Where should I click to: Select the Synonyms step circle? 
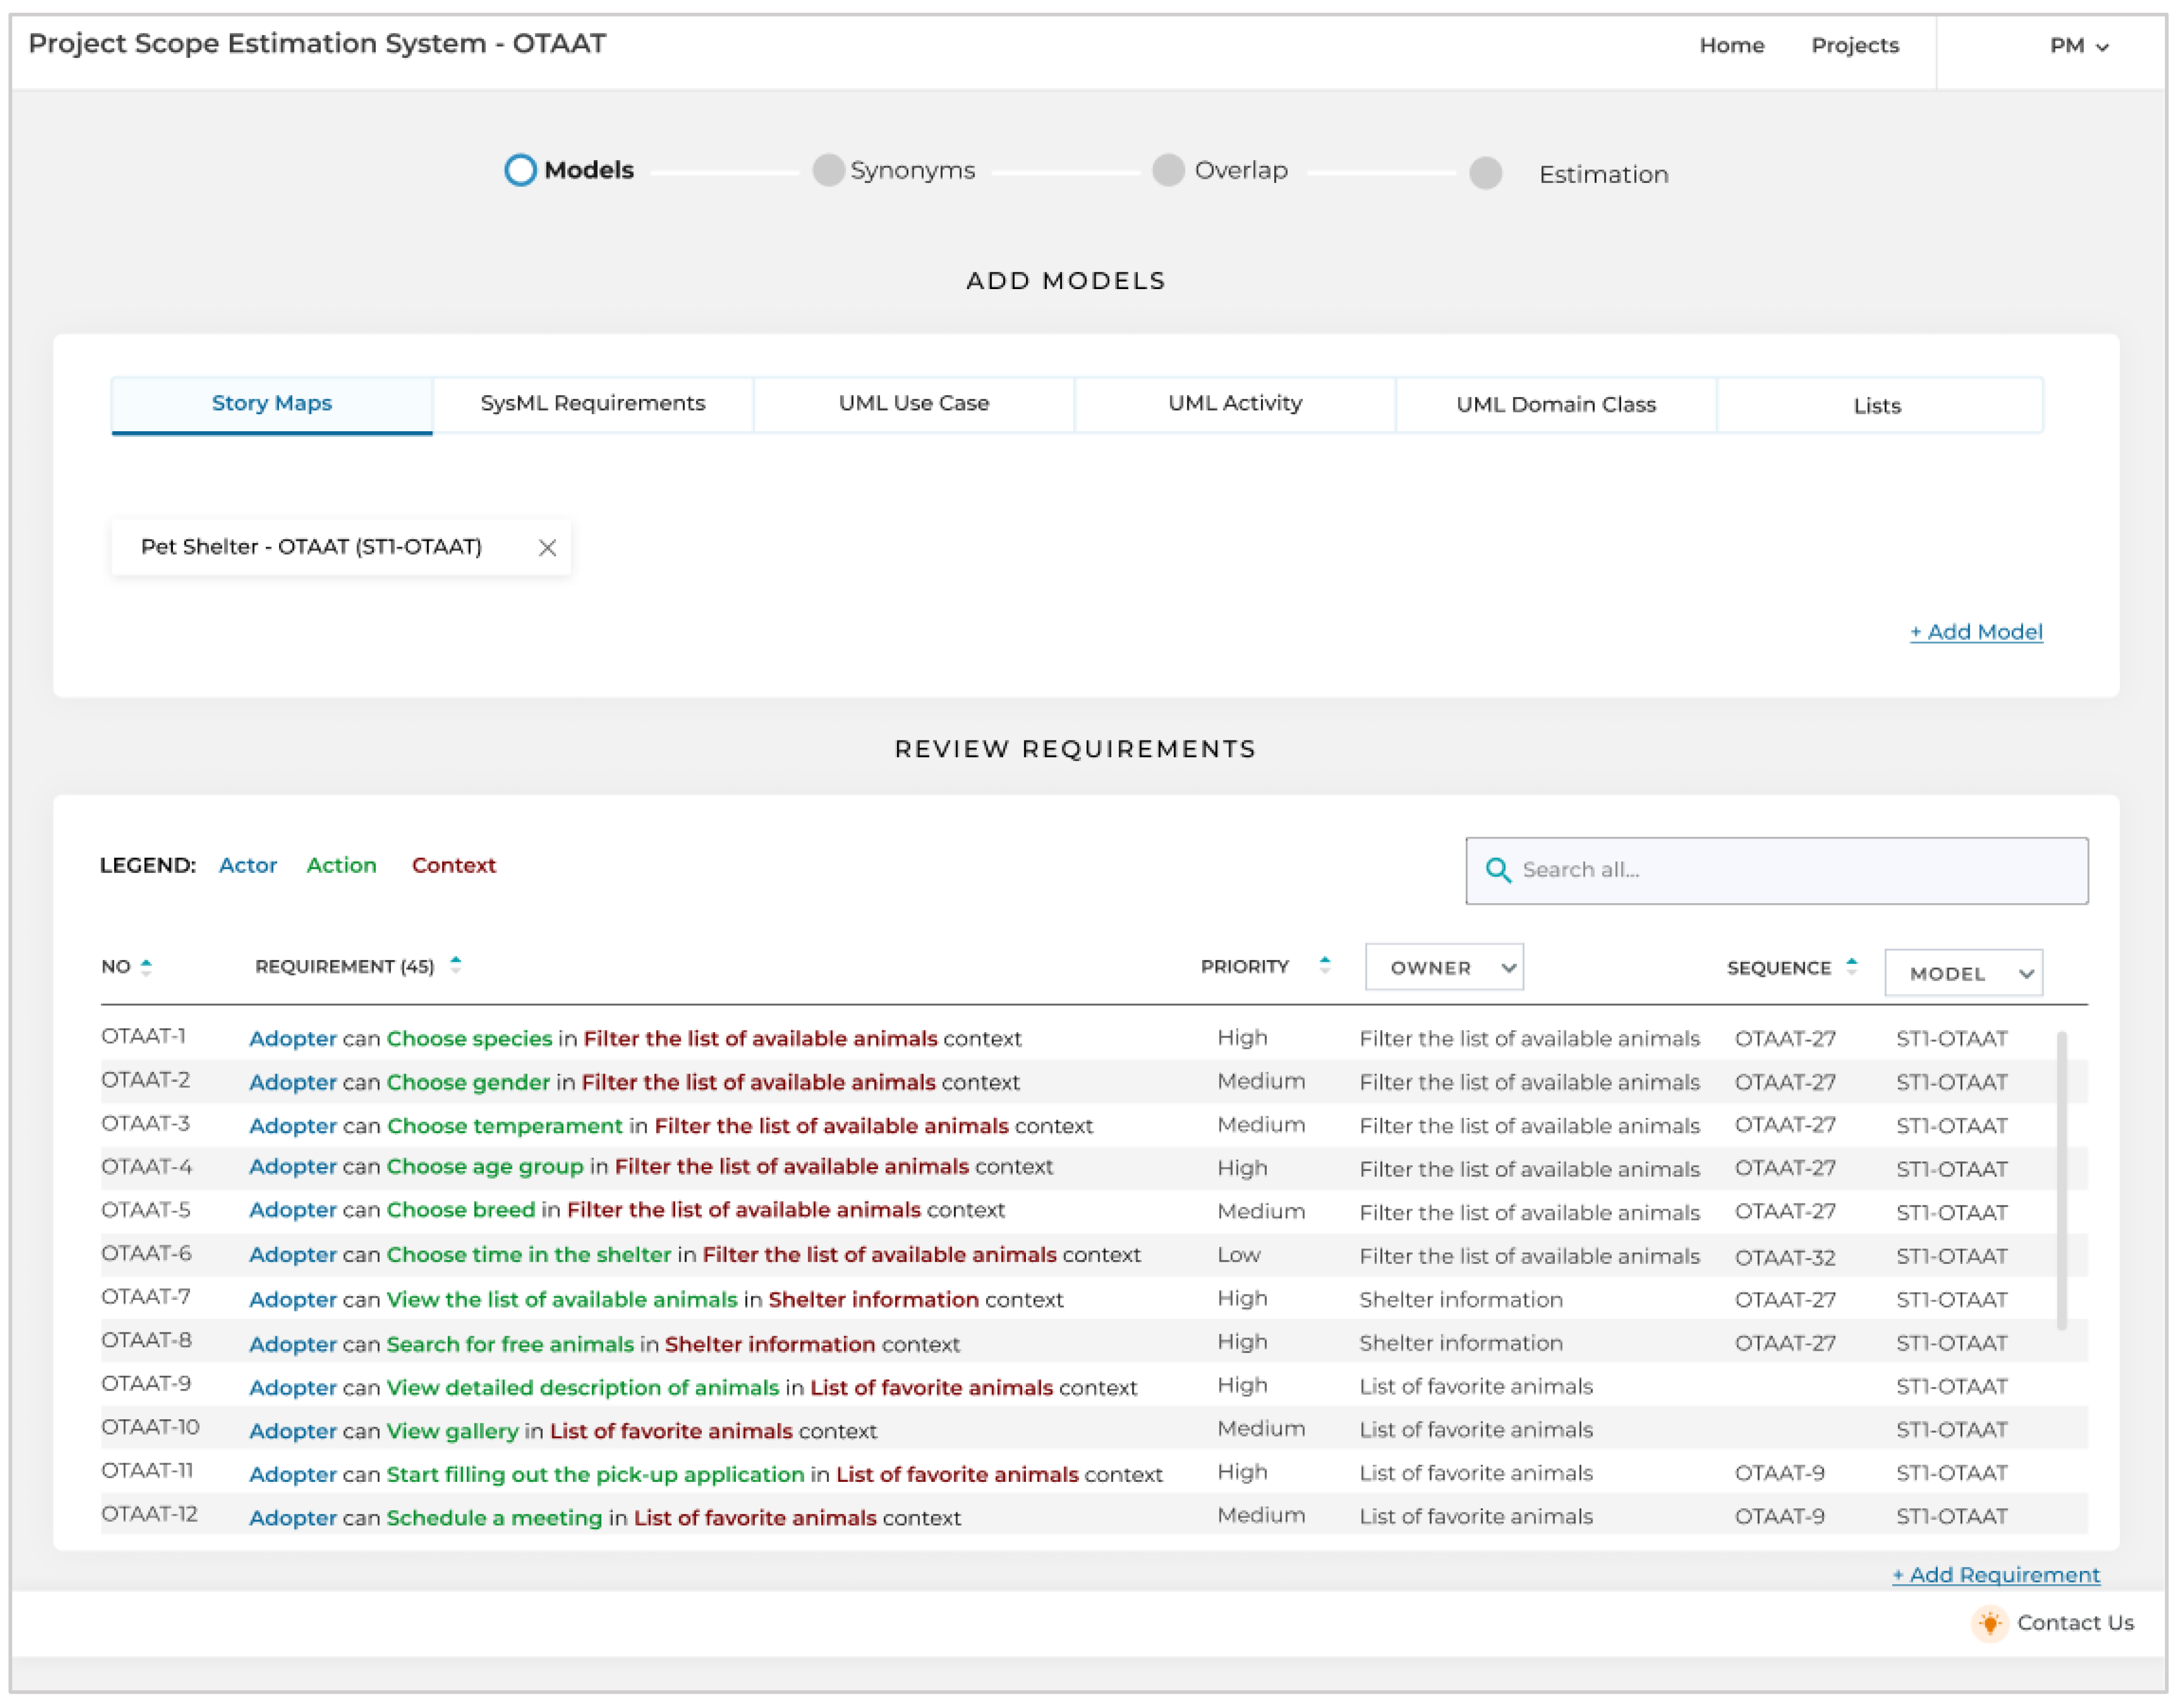pyautogui.click(x=828, y=170)
